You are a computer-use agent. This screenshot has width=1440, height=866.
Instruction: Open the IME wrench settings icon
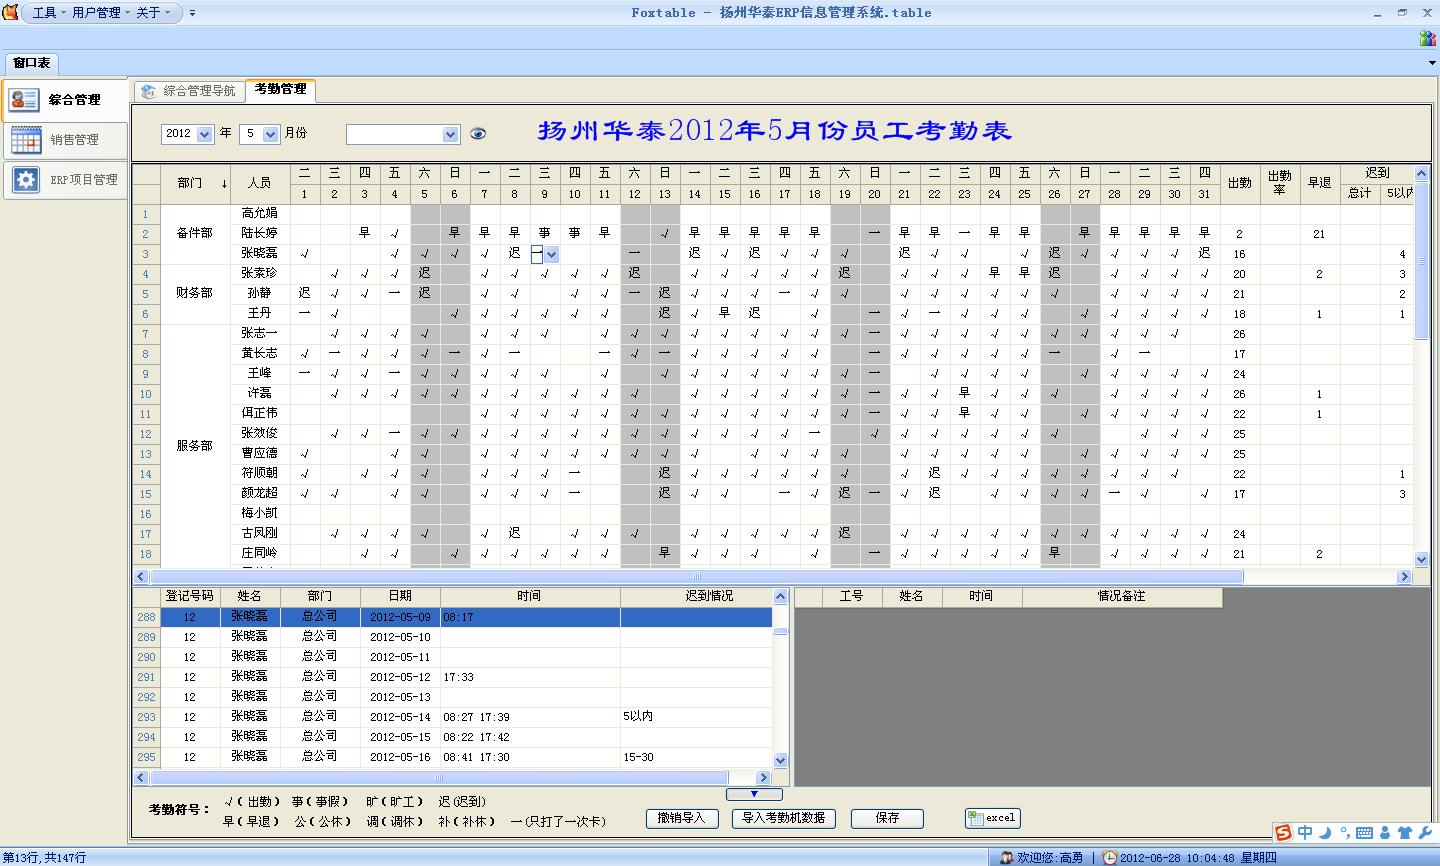tap(1424, 832)
